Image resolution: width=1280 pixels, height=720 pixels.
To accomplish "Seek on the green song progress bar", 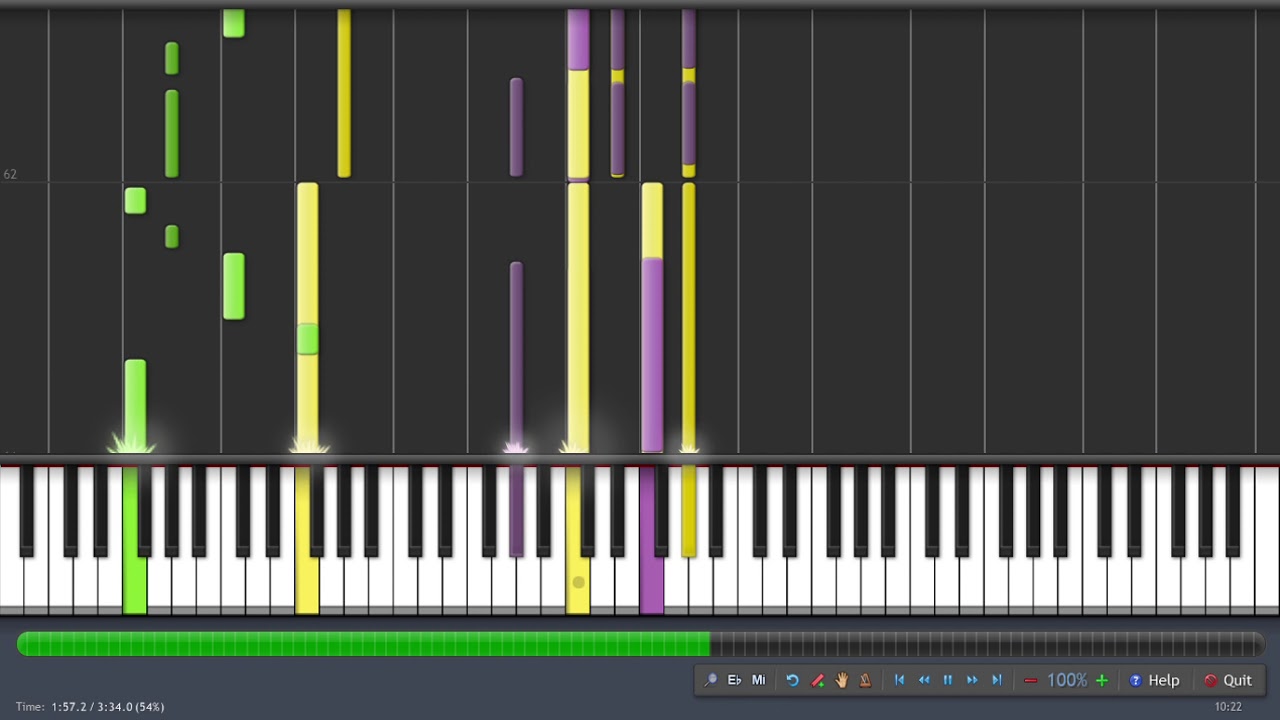I will [x=640, y=645].
